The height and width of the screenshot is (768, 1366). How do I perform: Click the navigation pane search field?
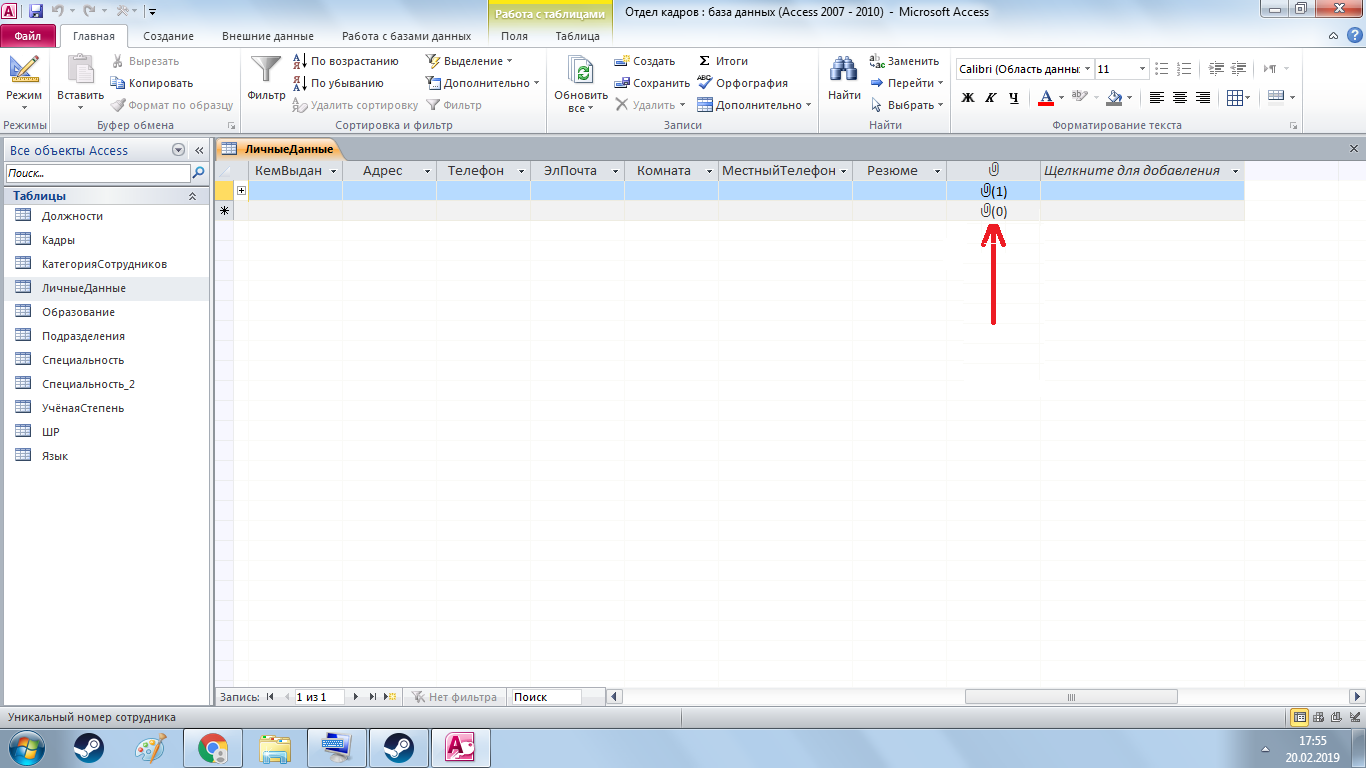(x=97, y=173)
